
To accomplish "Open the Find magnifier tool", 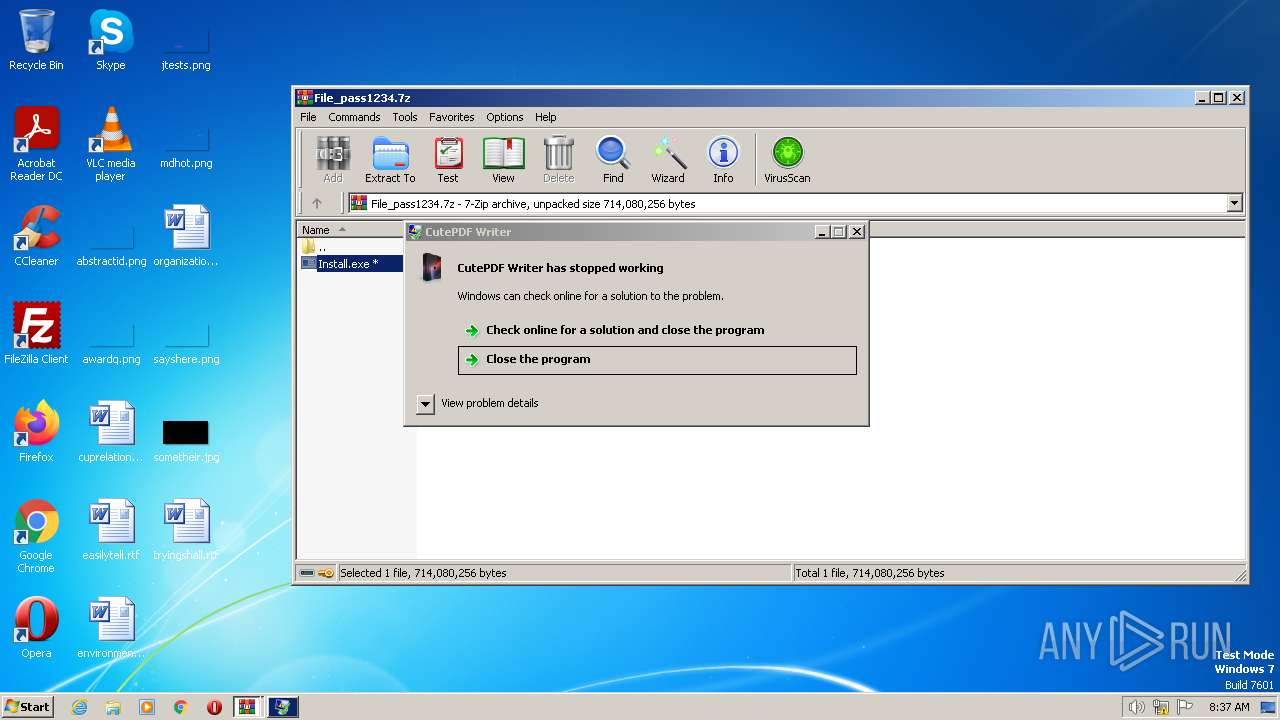I will click(x=613, y=160).
